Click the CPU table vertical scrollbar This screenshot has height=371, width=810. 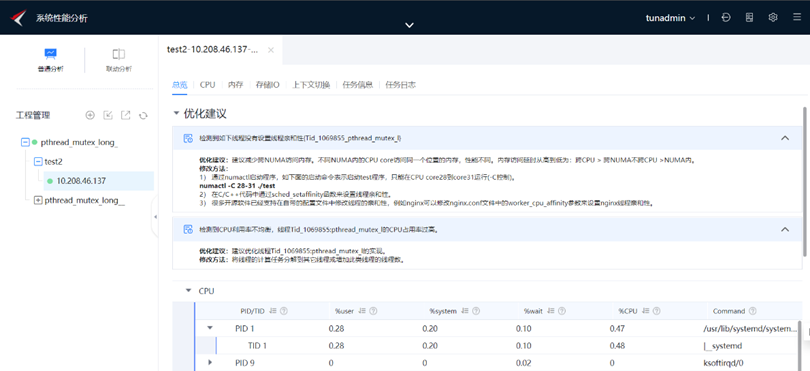tap(801, 345)
